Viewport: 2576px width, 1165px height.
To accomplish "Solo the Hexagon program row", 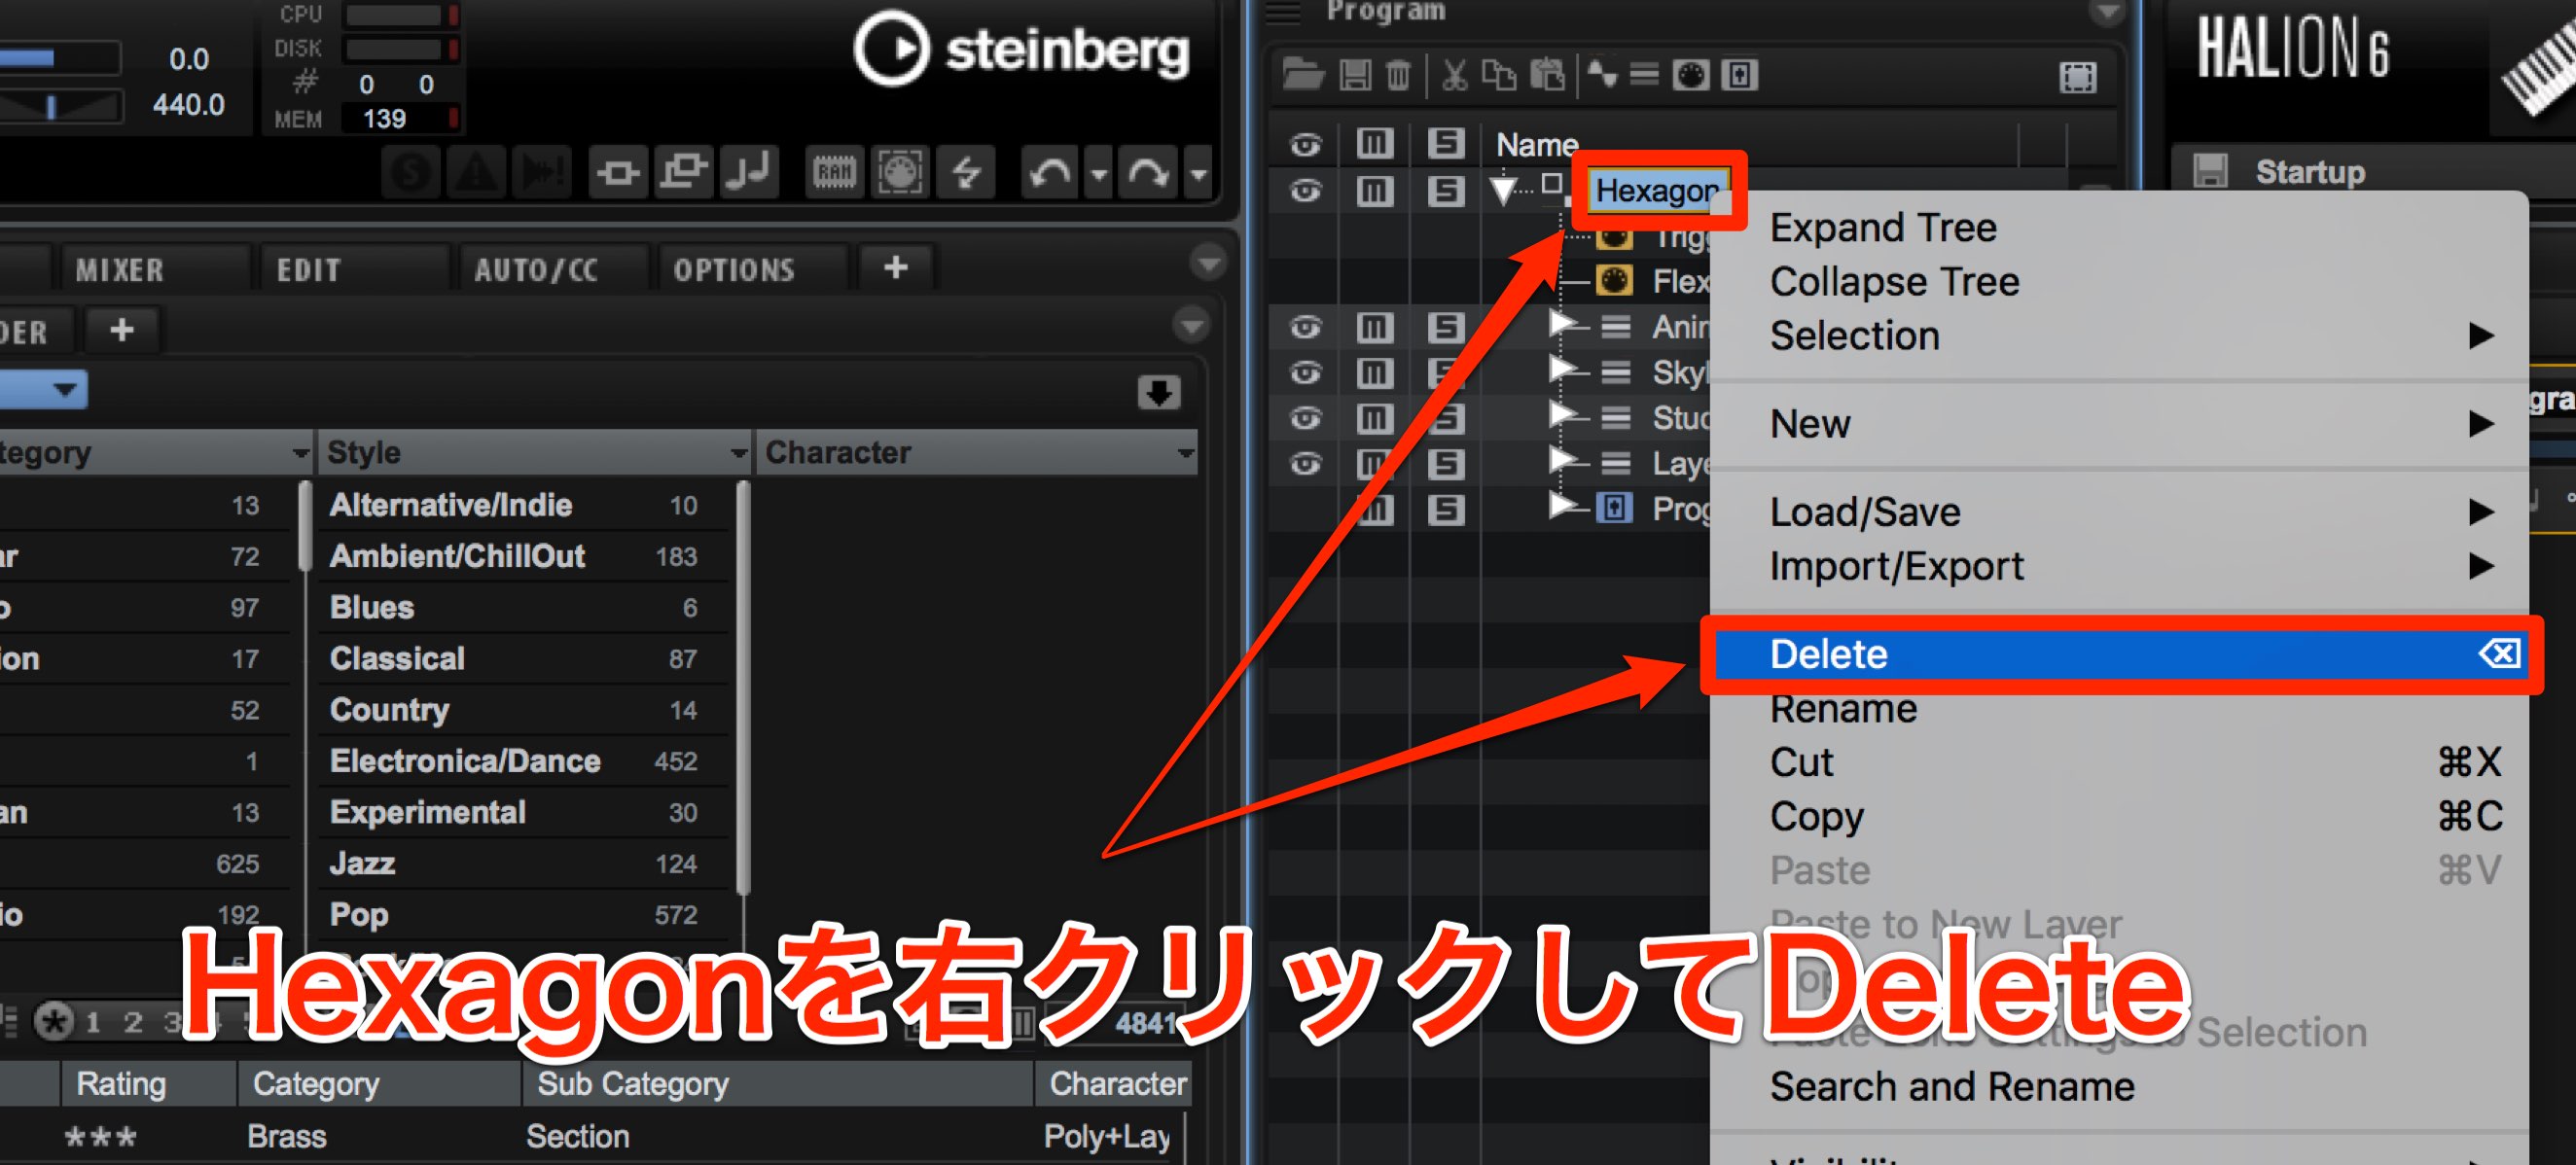I will pyautogui.click(x=1445, y=190).
